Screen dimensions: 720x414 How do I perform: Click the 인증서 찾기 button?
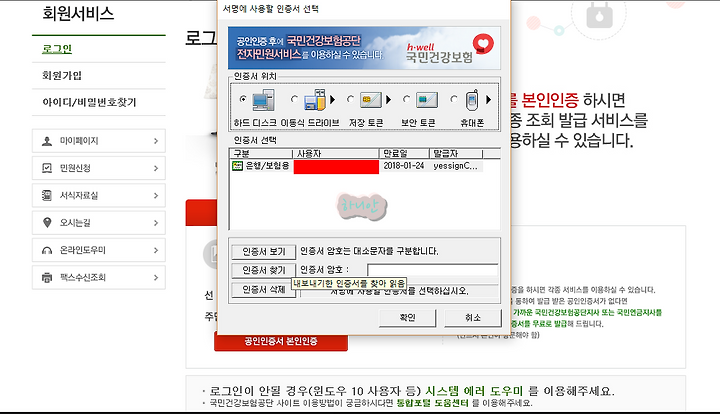click(264, 270)
